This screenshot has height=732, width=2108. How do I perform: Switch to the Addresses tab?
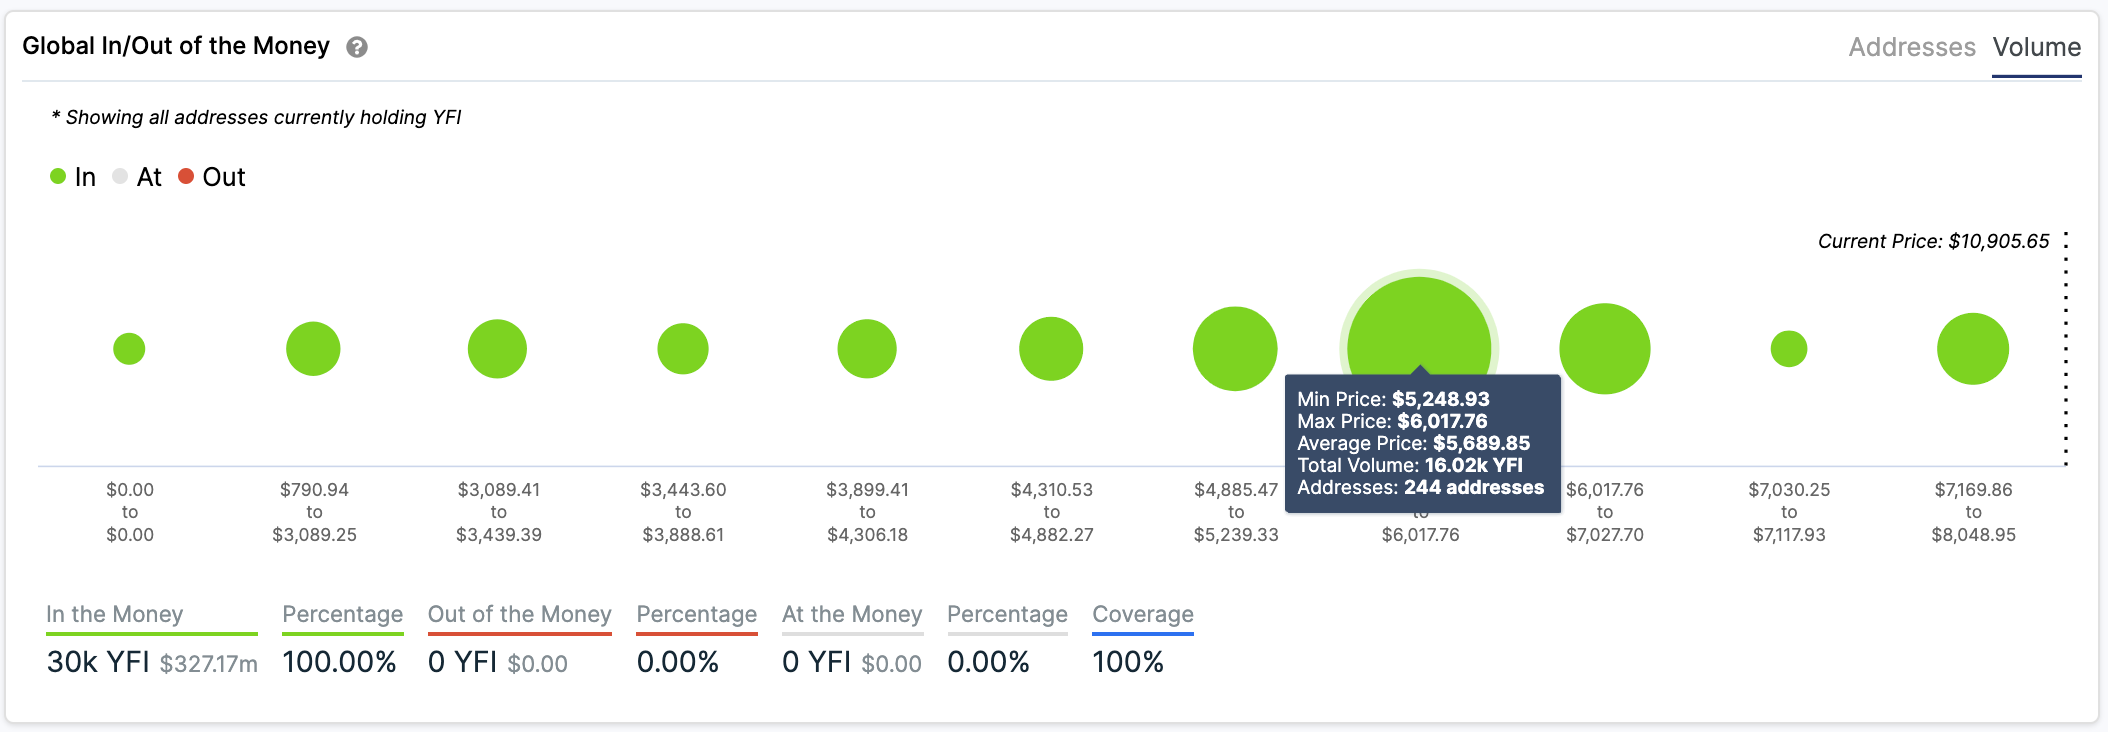pos(1911,47)
